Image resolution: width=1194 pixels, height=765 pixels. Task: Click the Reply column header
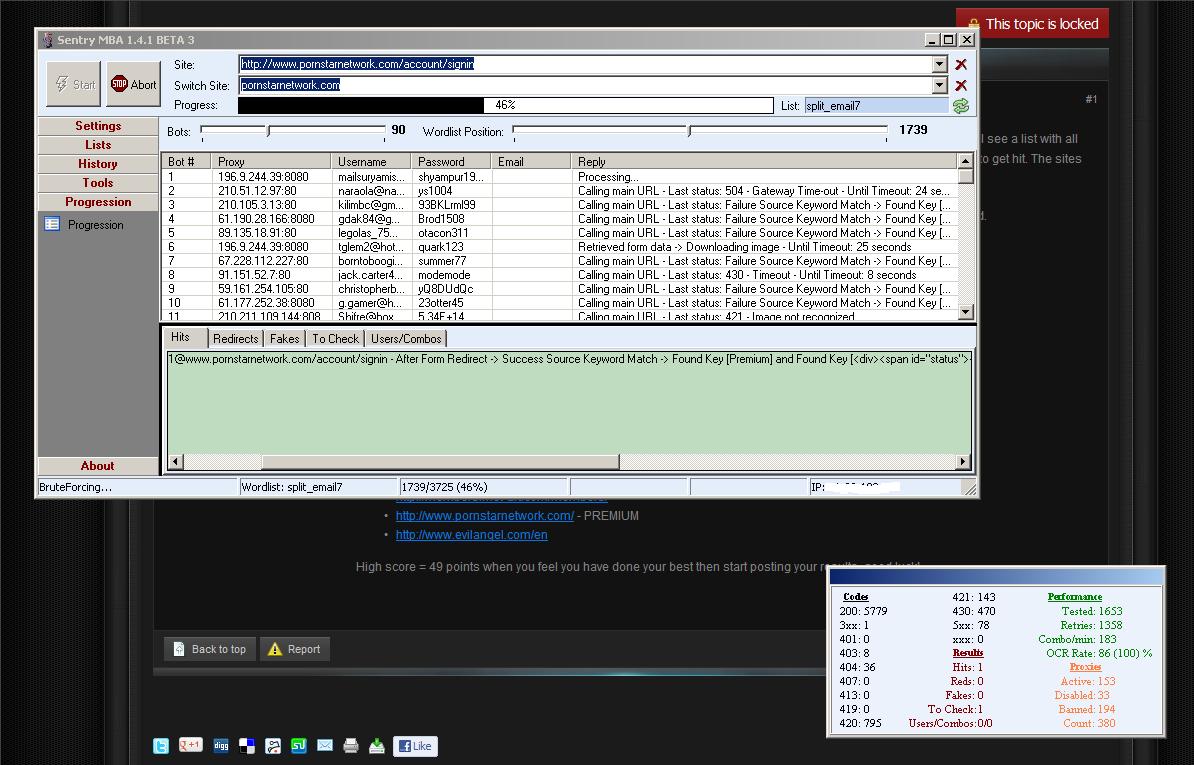coord(765,161)
